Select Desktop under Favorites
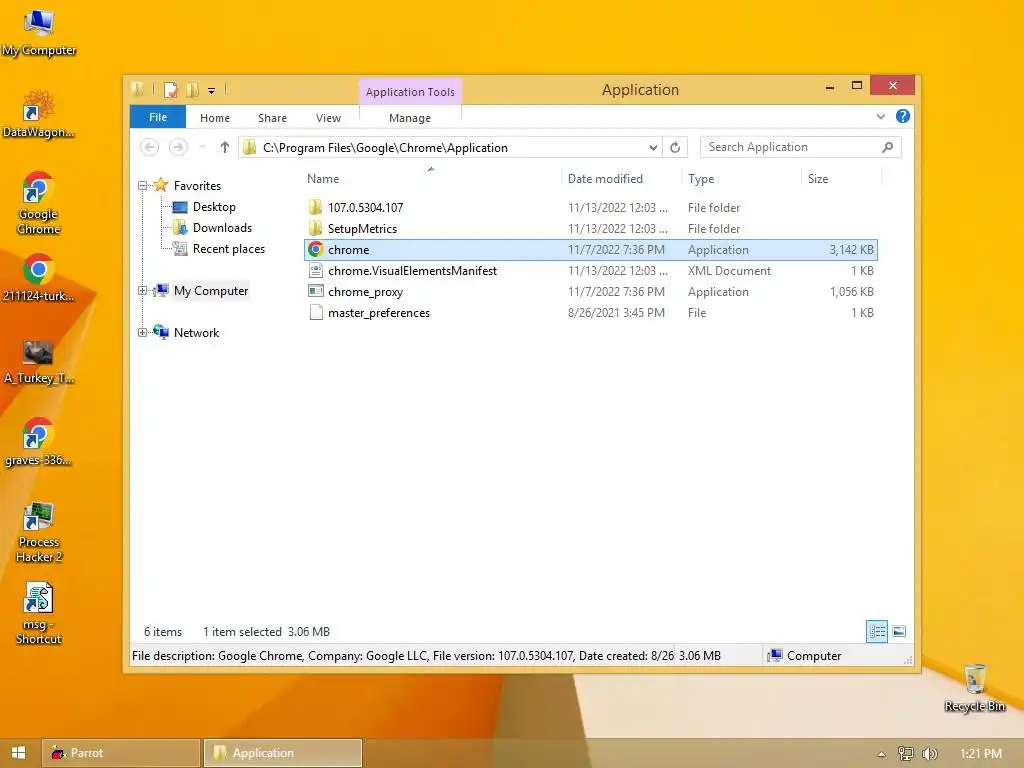 click(x=214, y=207)
